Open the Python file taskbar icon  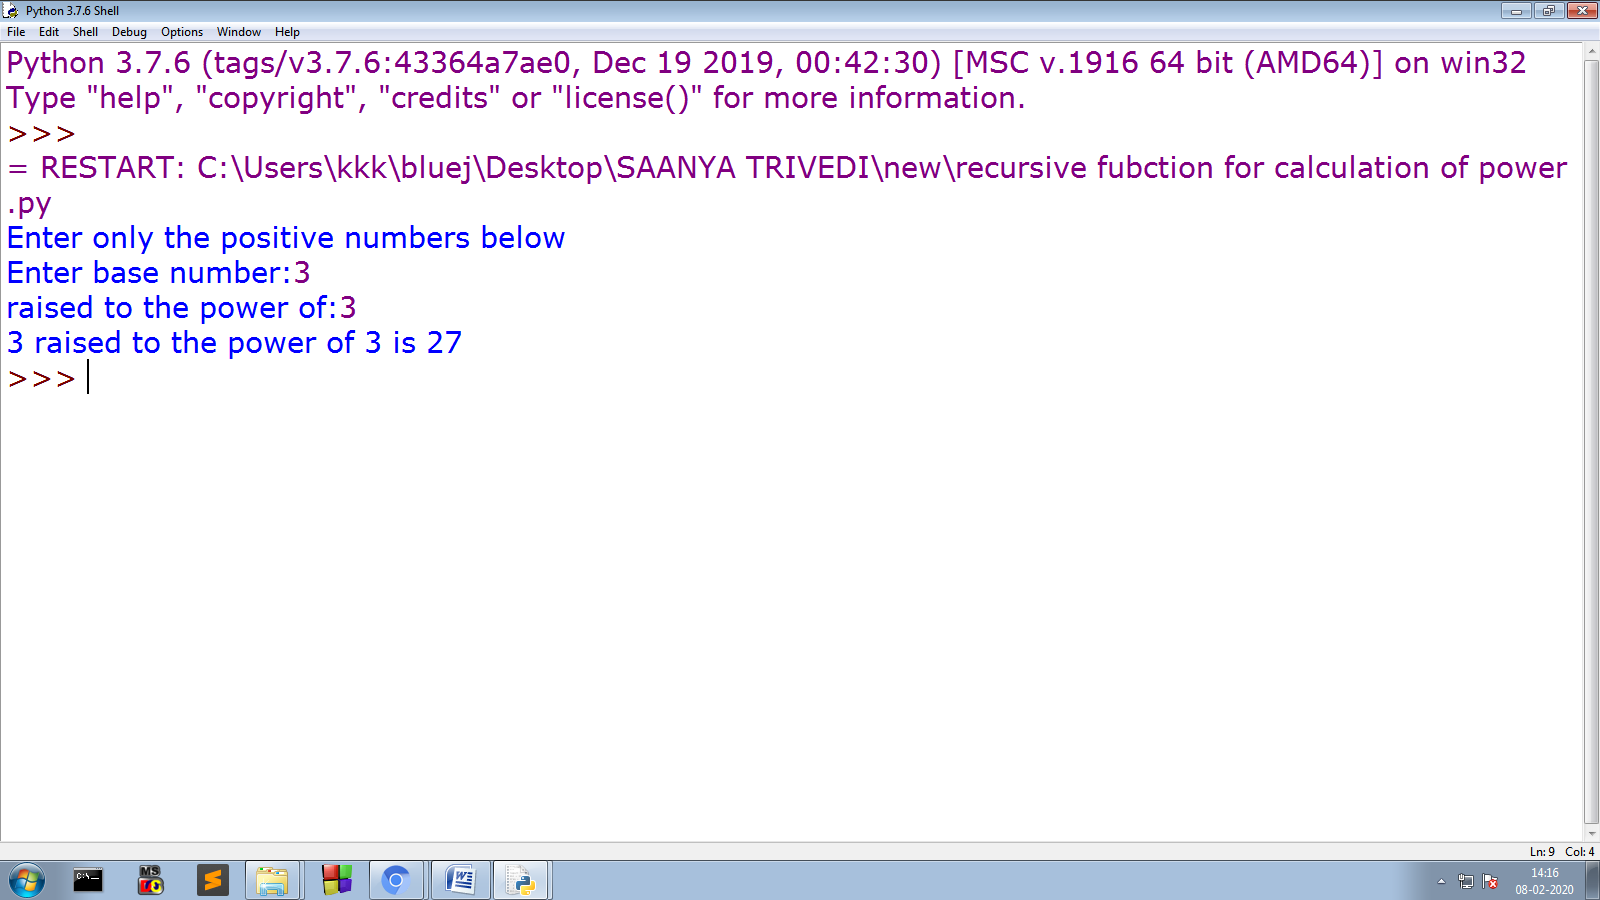coord(521,880)
